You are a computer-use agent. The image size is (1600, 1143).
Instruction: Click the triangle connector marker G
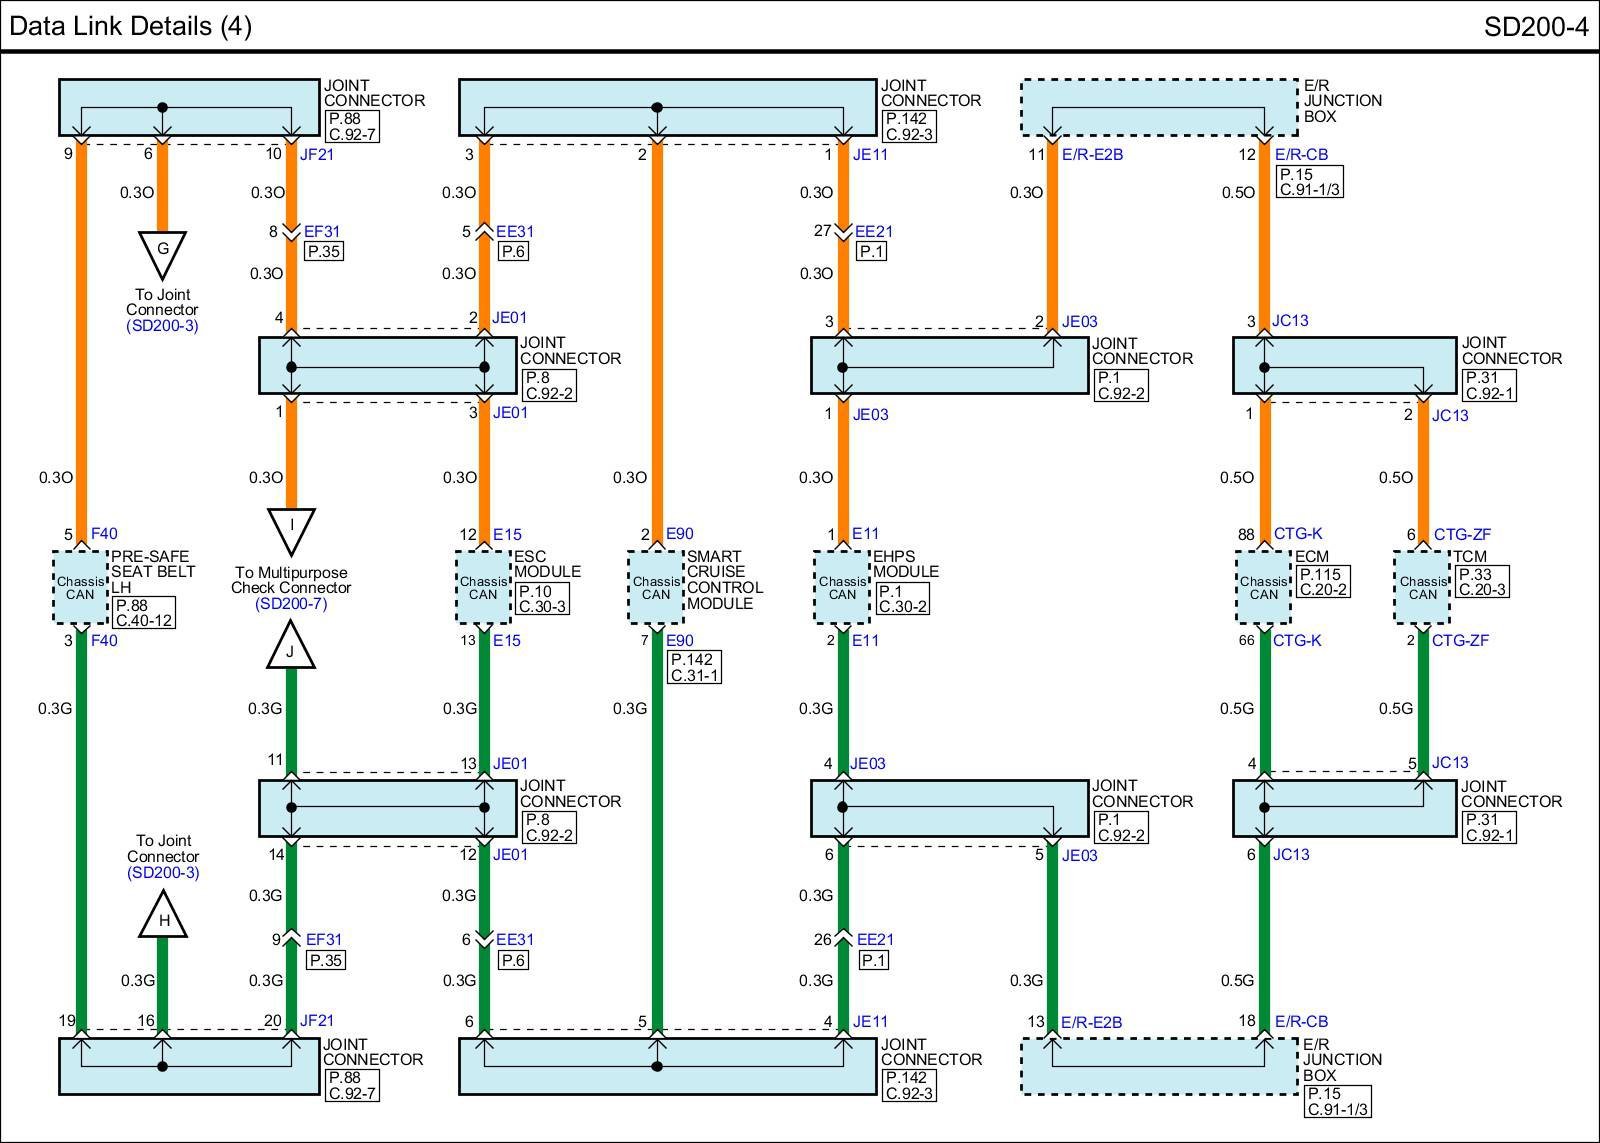162,251
